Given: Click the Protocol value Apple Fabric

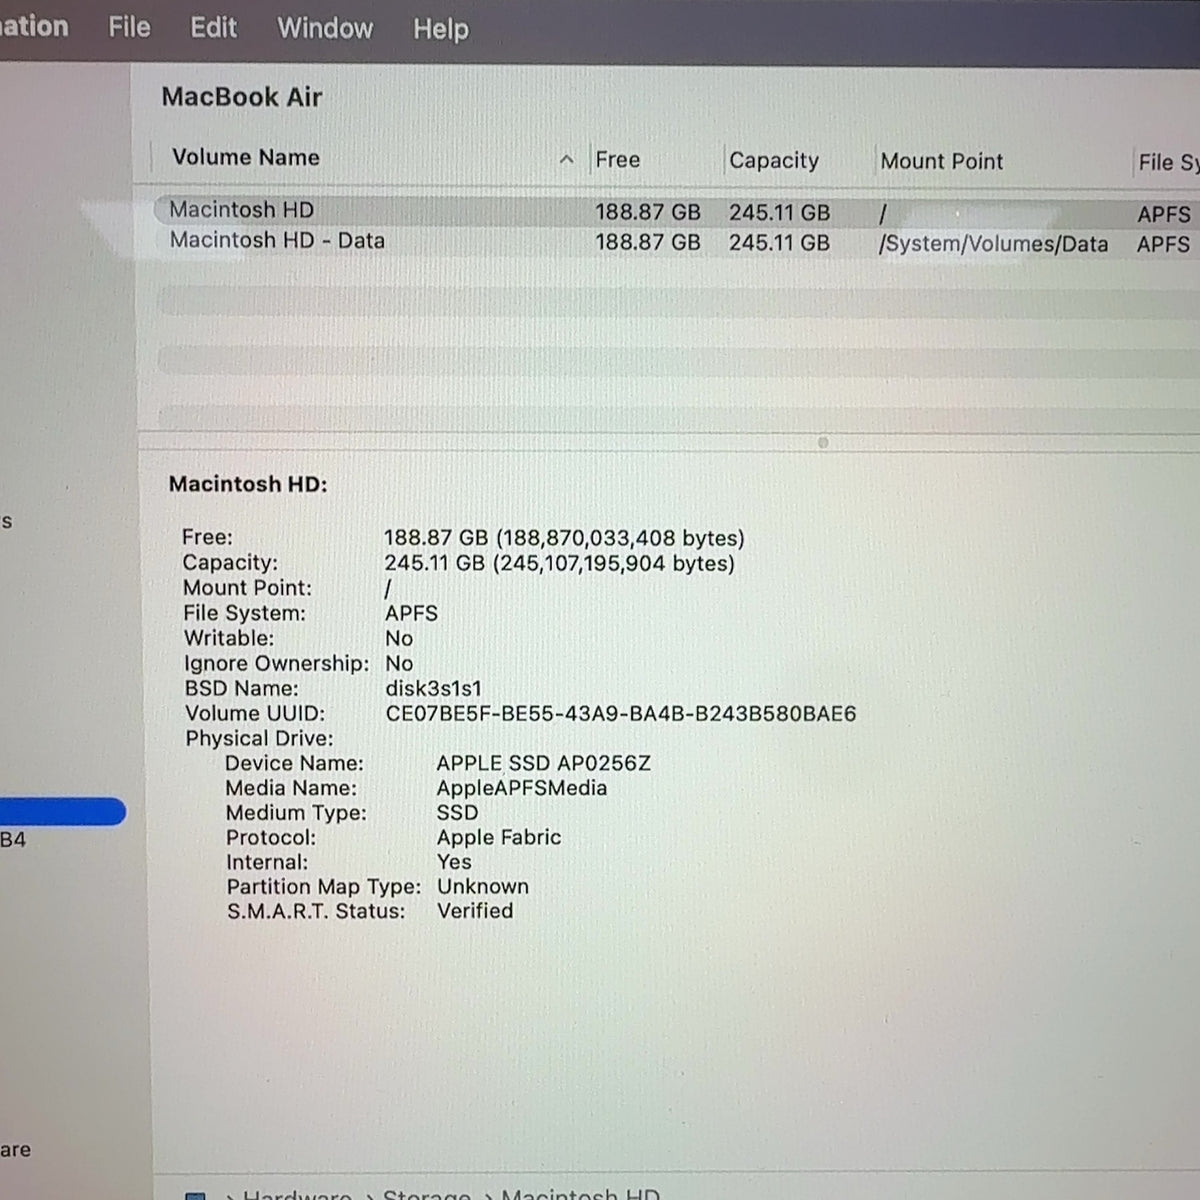Looking at the screenshot, I should coord(498,837).
